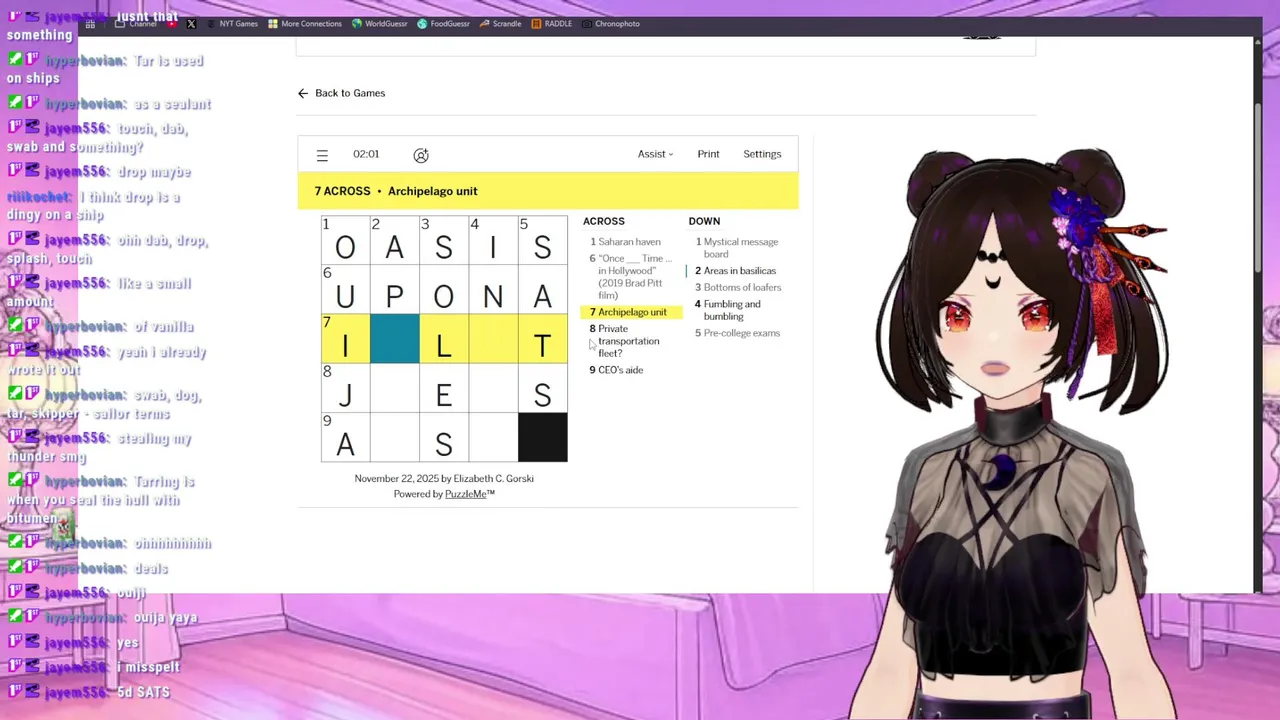Open the More Connections bookmark
This screenshot has width=1280, height=720.
305,23
